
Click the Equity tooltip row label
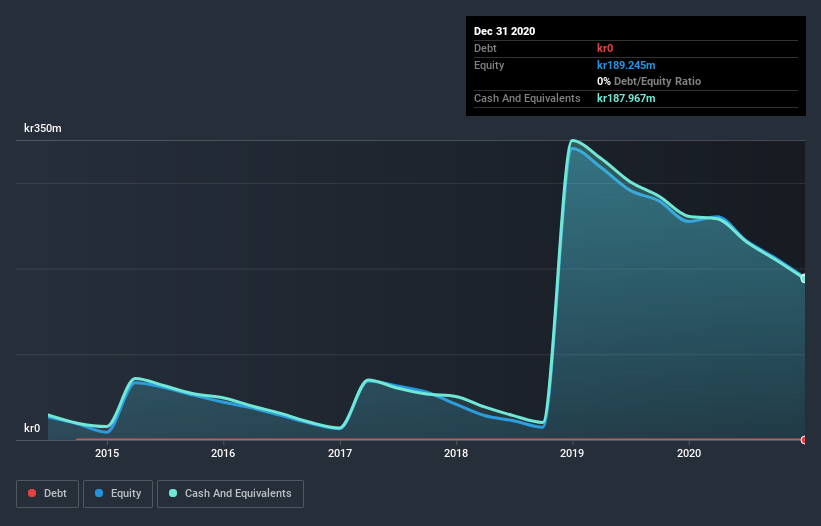tap(489, 65)
